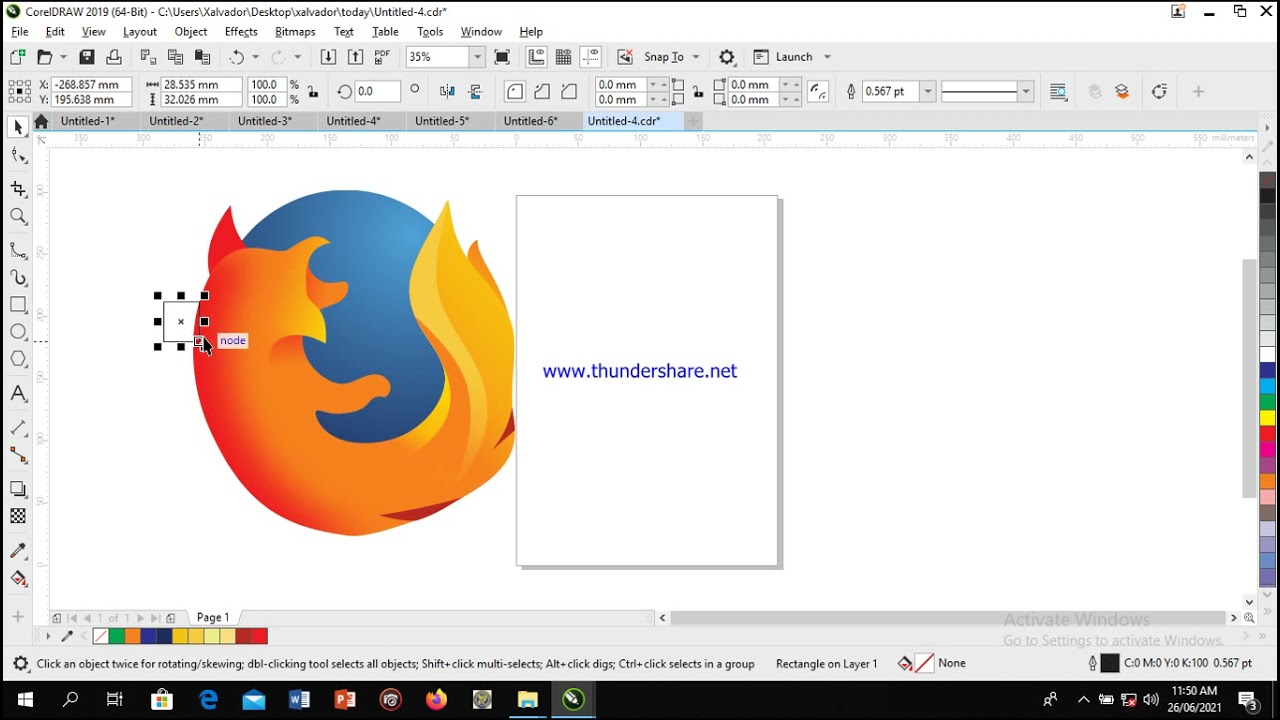Click the Page 1 tab
Screen dimensions: 1280x720
tap(213, 618)
